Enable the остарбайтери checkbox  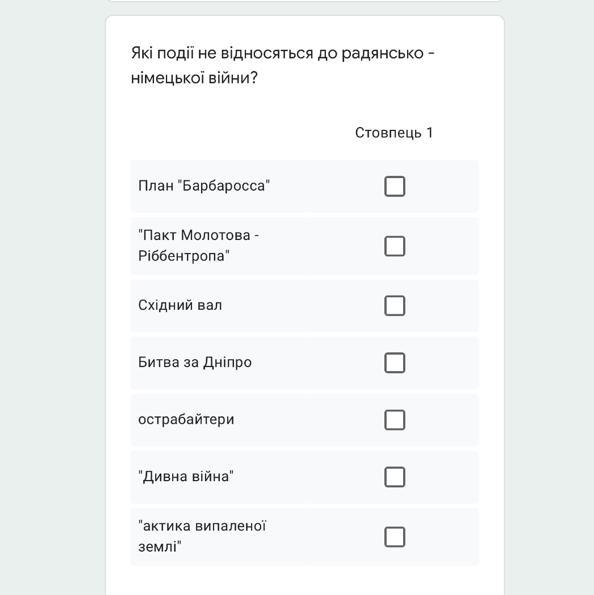(x=395, y=420)
